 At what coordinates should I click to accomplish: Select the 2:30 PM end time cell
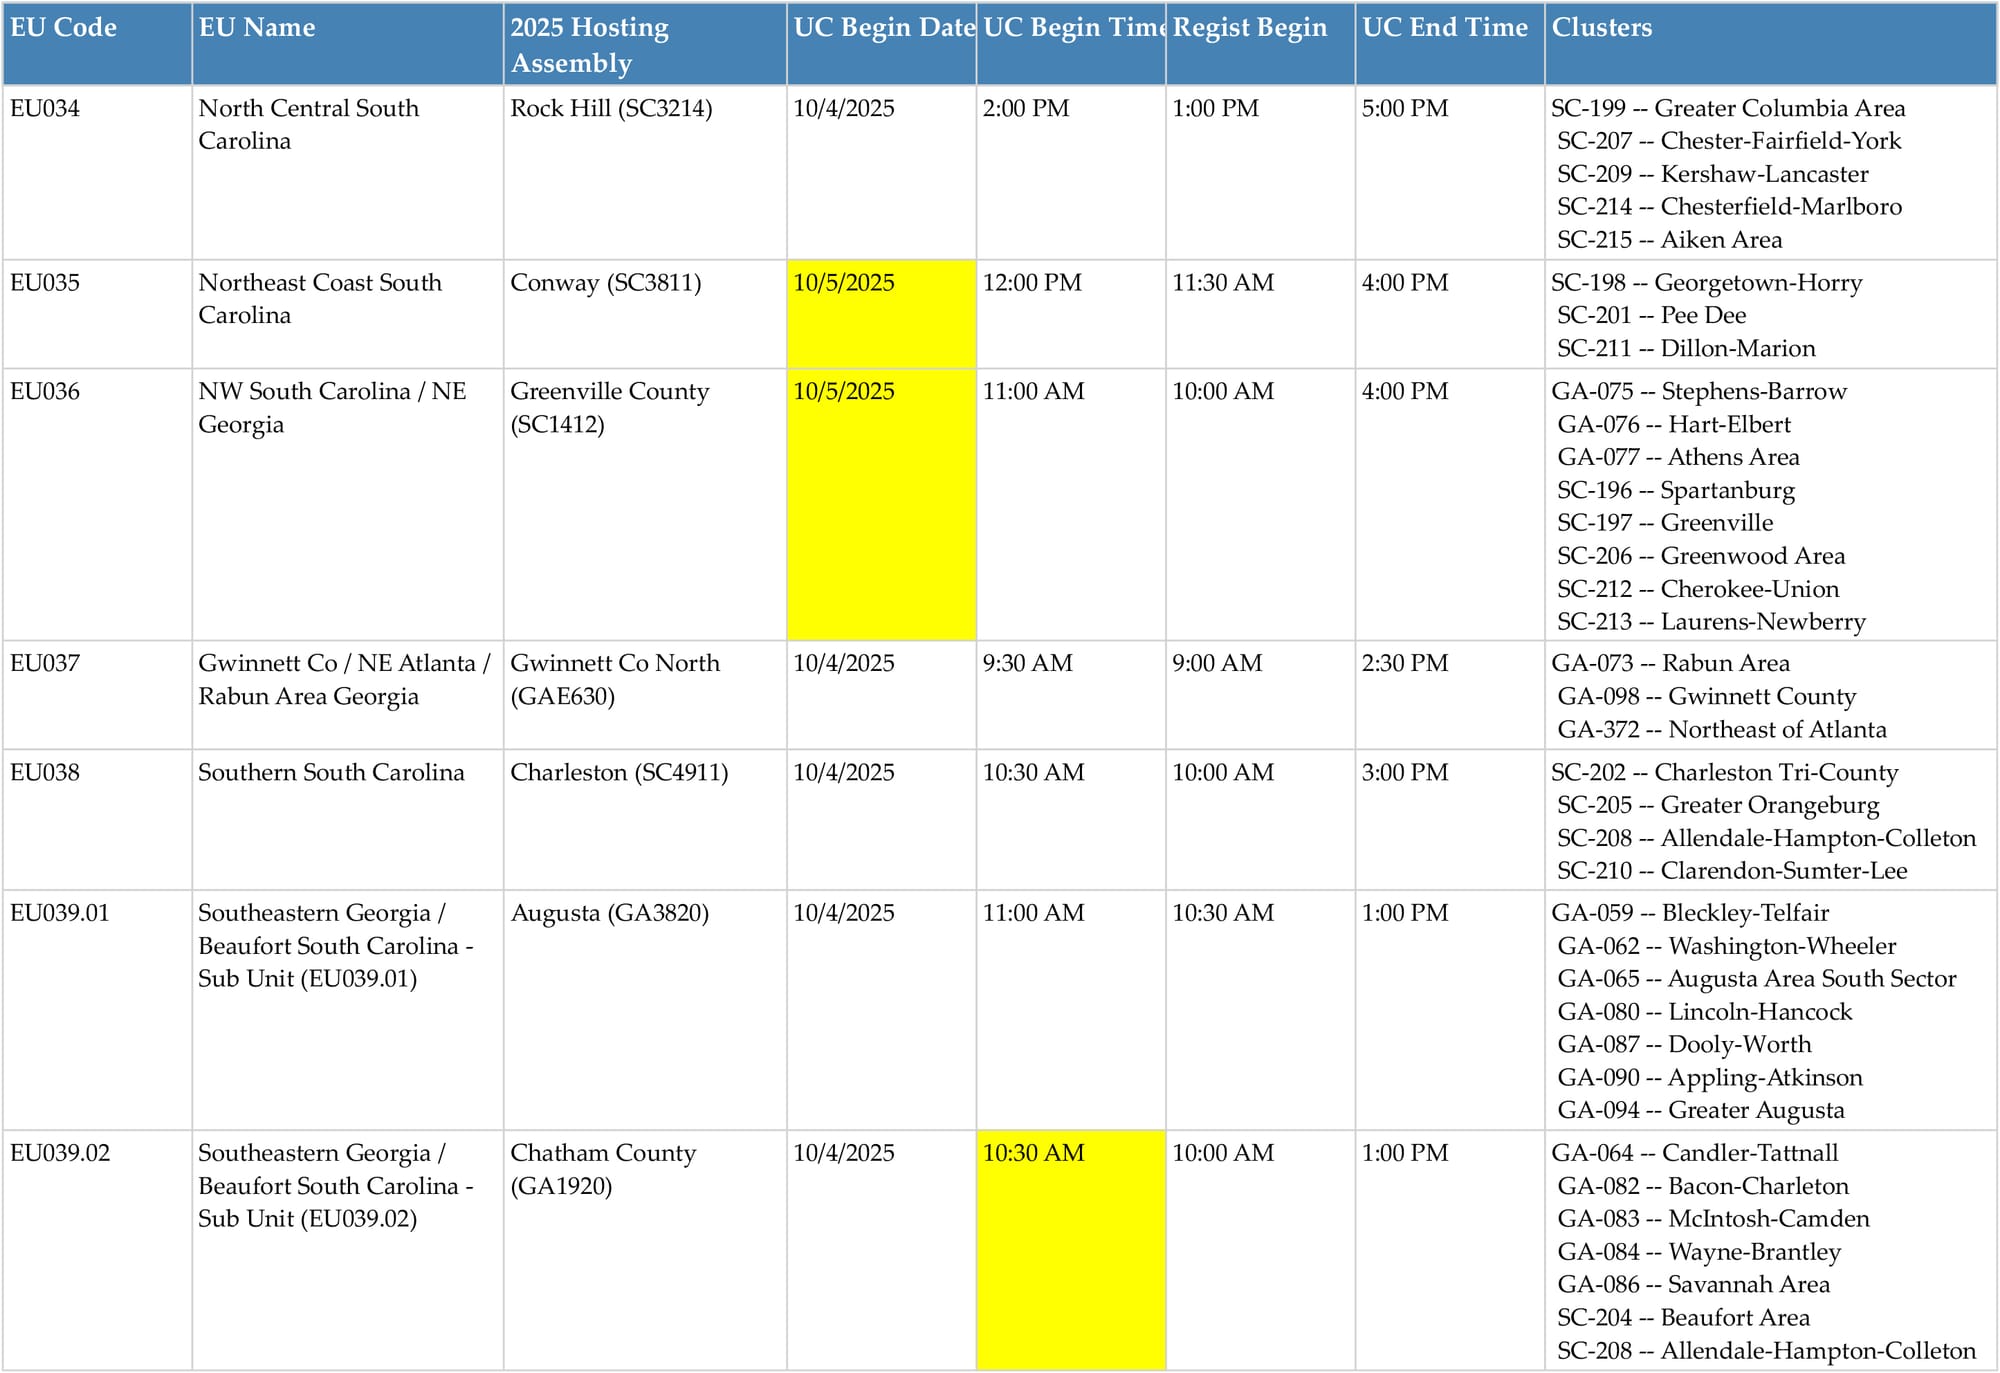(1404, 663)
